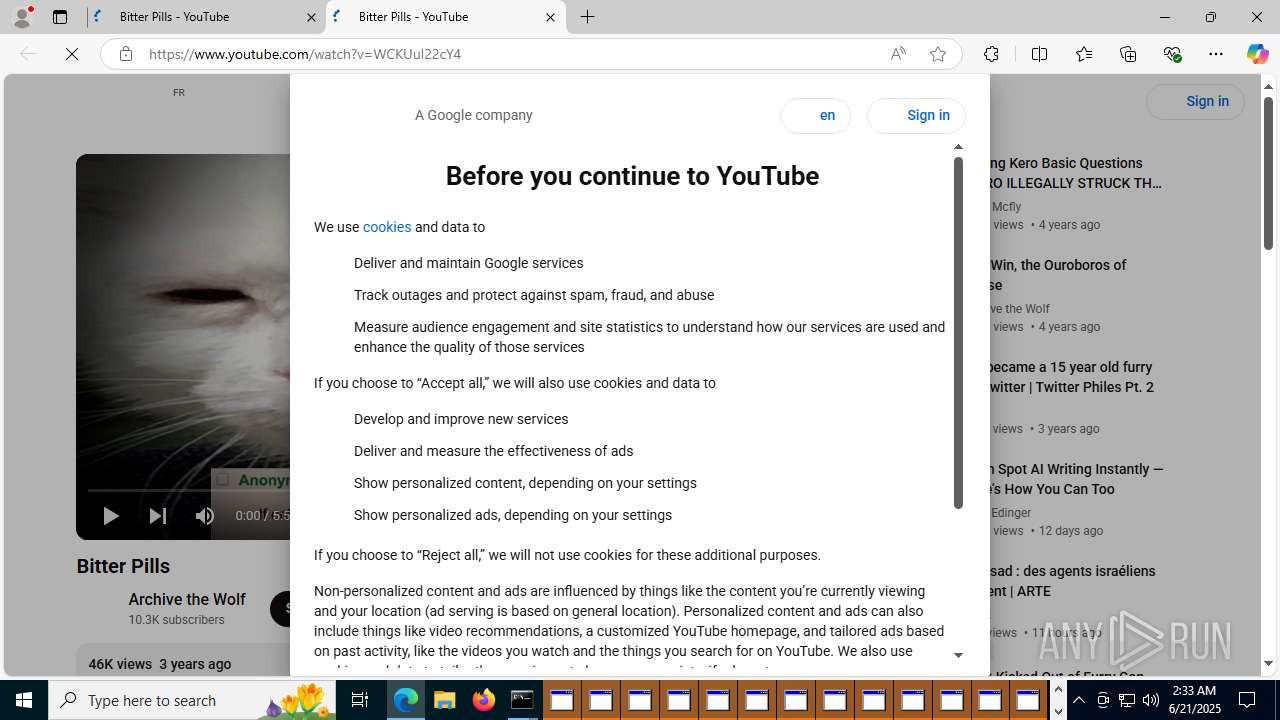Open Microsoft Edge from taskbar
The image size is (1280, 720).
(405, 700)
